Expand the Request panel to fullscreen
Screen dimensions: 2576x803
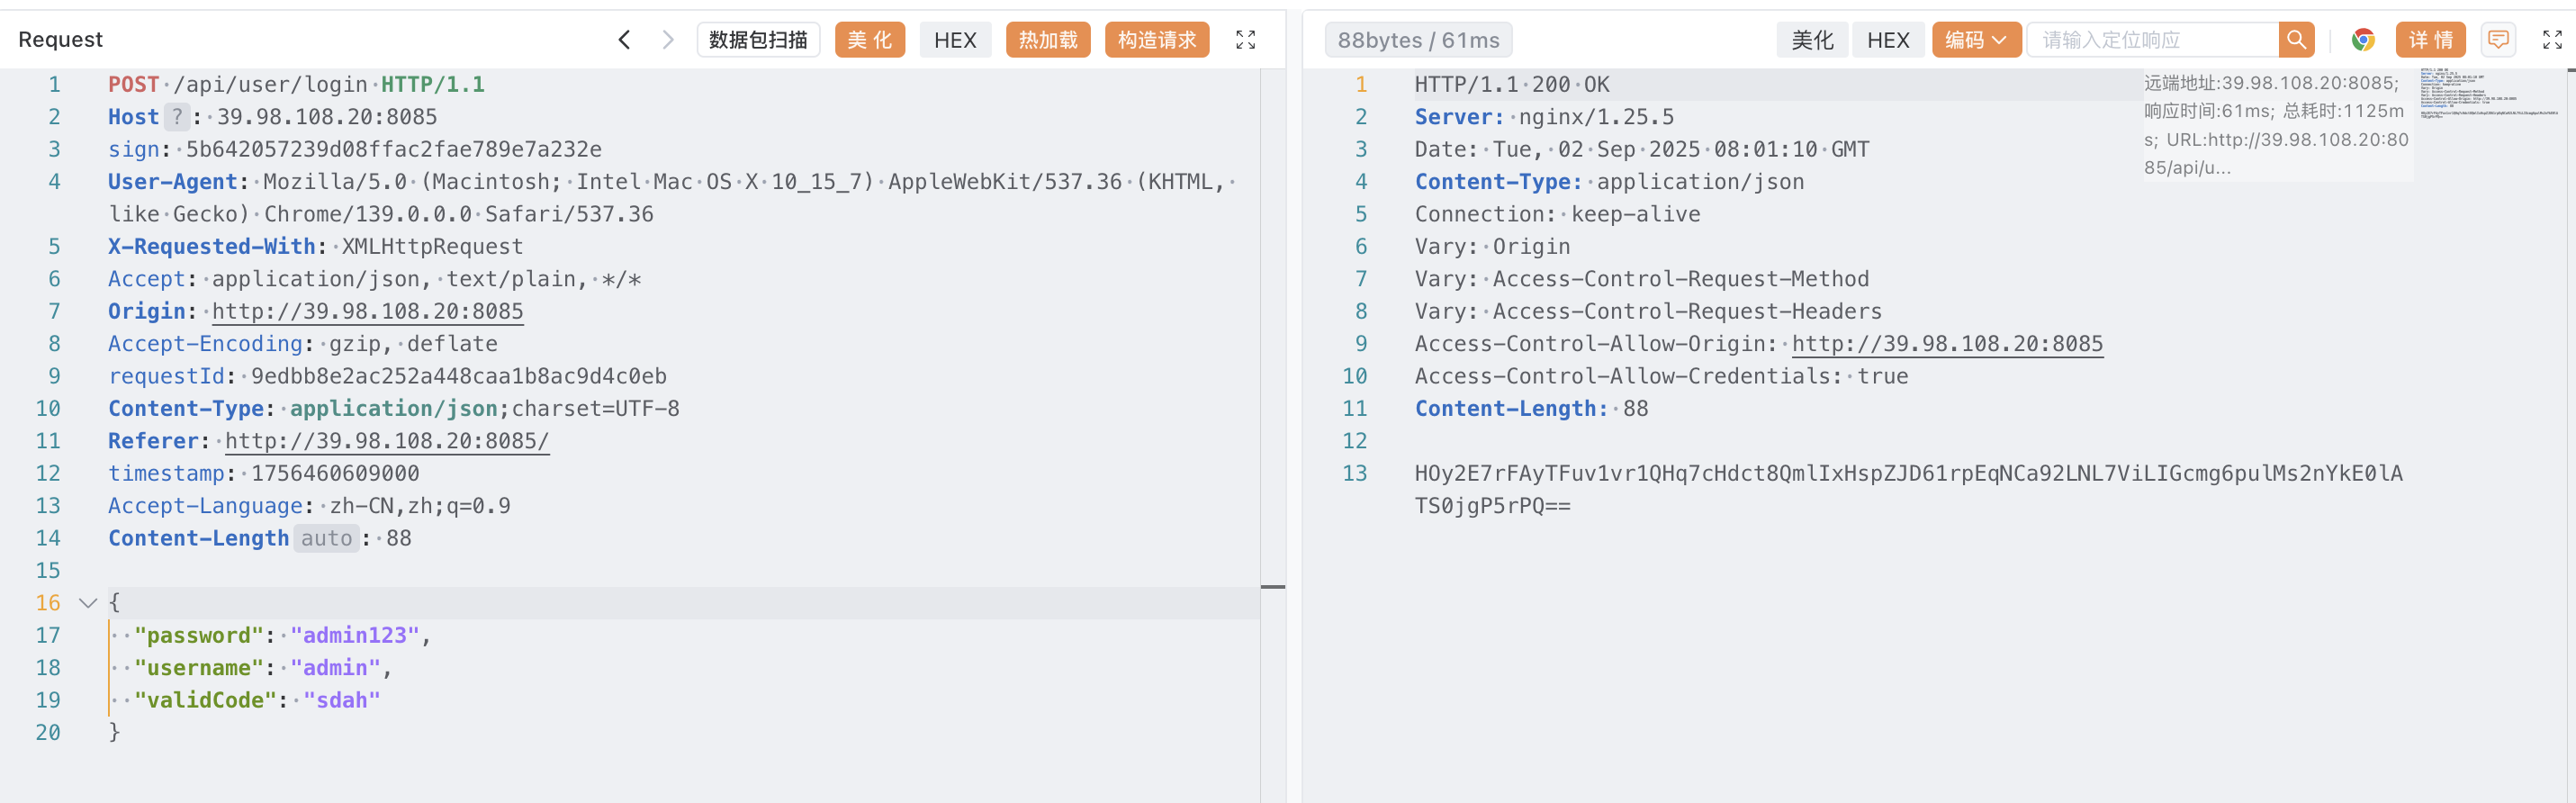(1245, 40)
